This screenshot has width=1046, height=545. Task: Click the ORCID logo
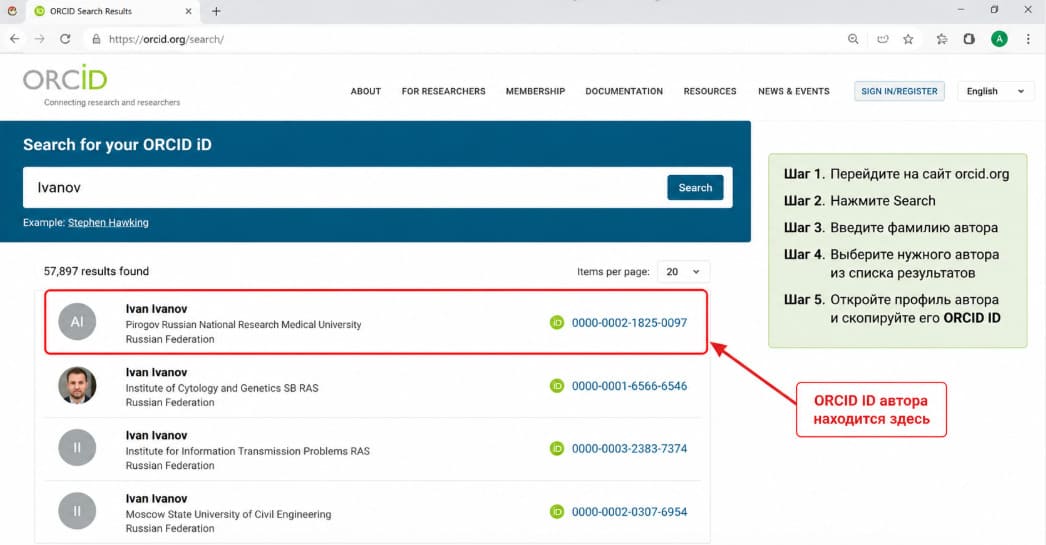[x=65, y=79]
